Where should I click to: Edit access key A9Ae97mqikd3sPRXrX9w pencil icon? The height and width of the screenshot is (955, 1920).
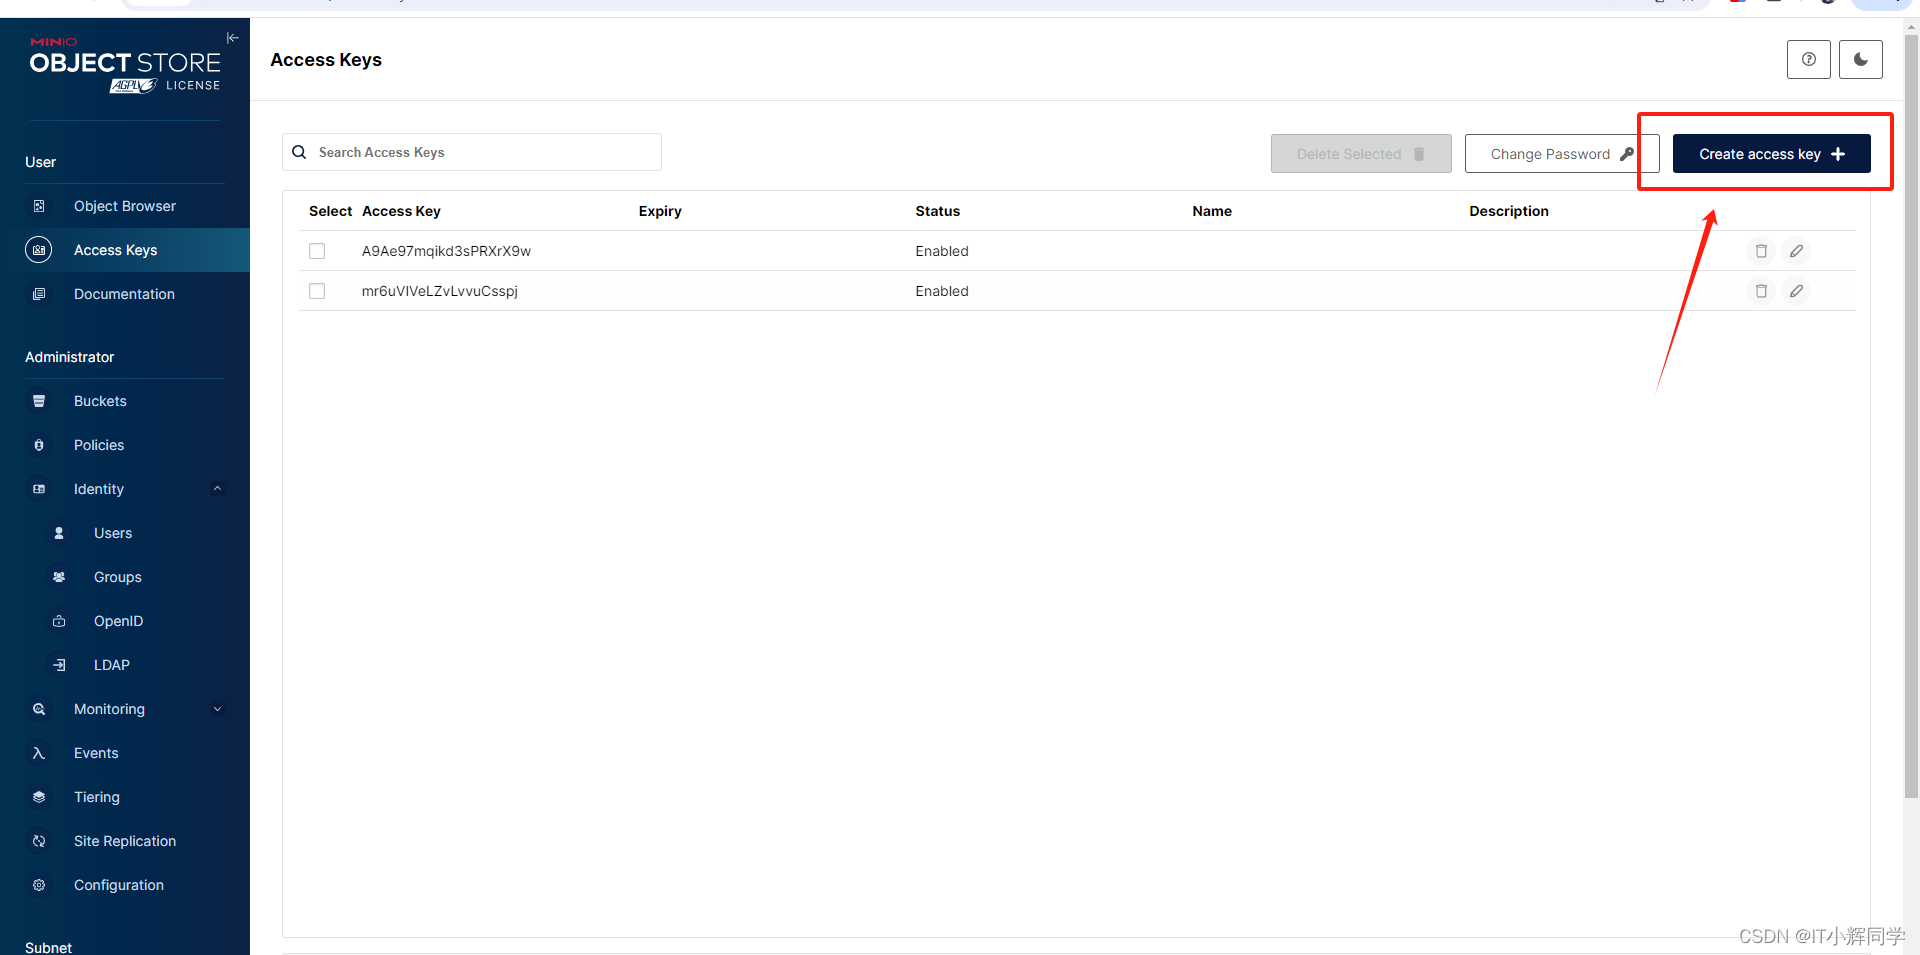pyautogui.click(x=1797, y=251)
